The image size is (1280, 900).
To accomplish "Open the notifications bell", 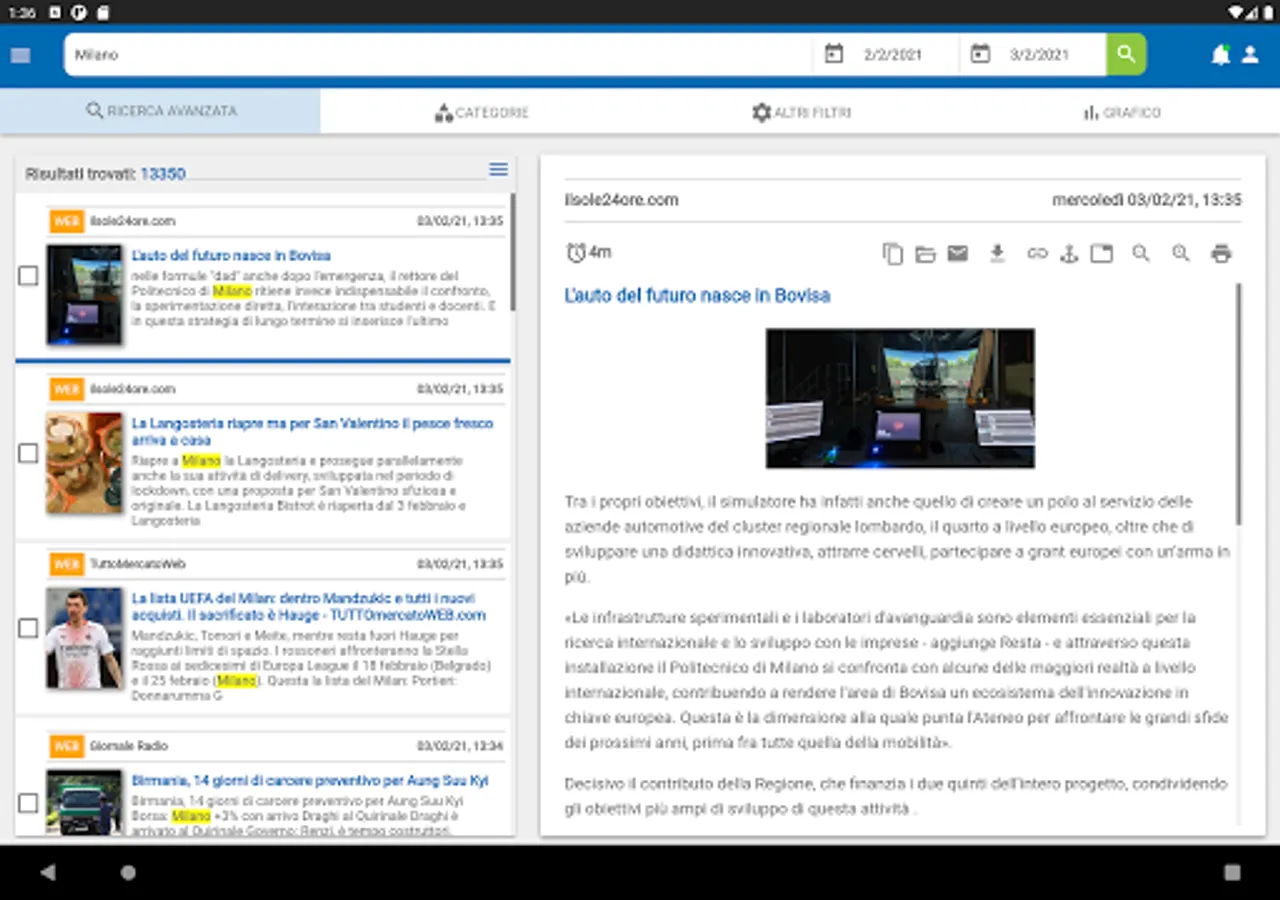I will [1220, 55].
